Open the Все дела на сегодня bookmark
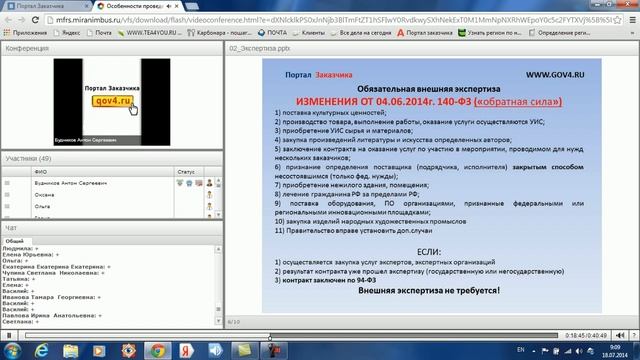Viewport: 640px width, 360px height. click(361, 33)
